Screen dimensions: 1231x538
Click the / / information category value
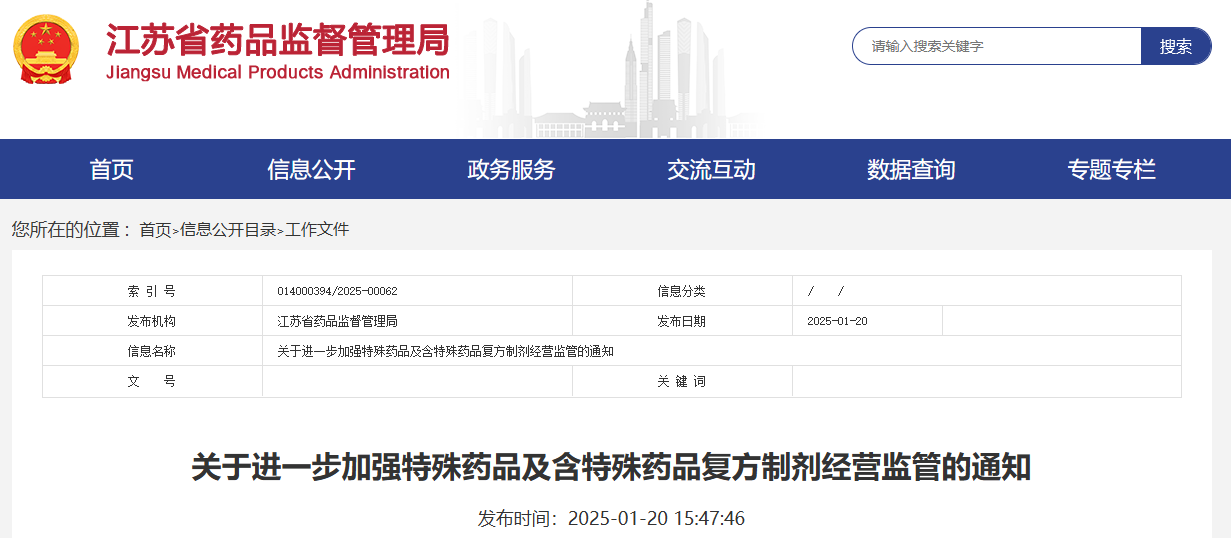pyautogui.click(x=826, y=291)
